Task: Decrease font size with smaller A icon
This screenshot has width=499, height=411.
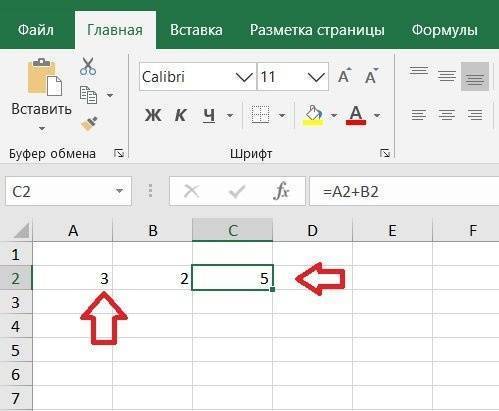Action: (x=371, y=76)
